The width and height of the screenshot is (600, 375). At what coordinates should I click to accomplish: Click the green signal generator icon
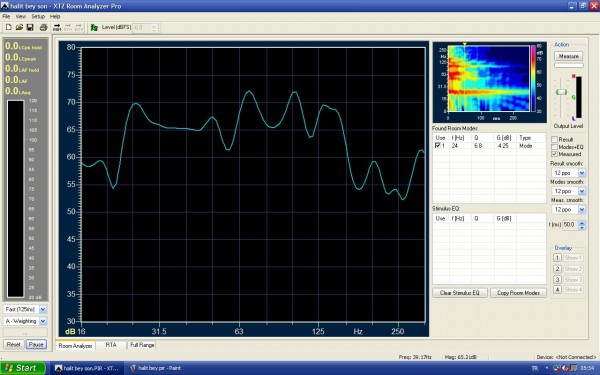tap(94, 27)
